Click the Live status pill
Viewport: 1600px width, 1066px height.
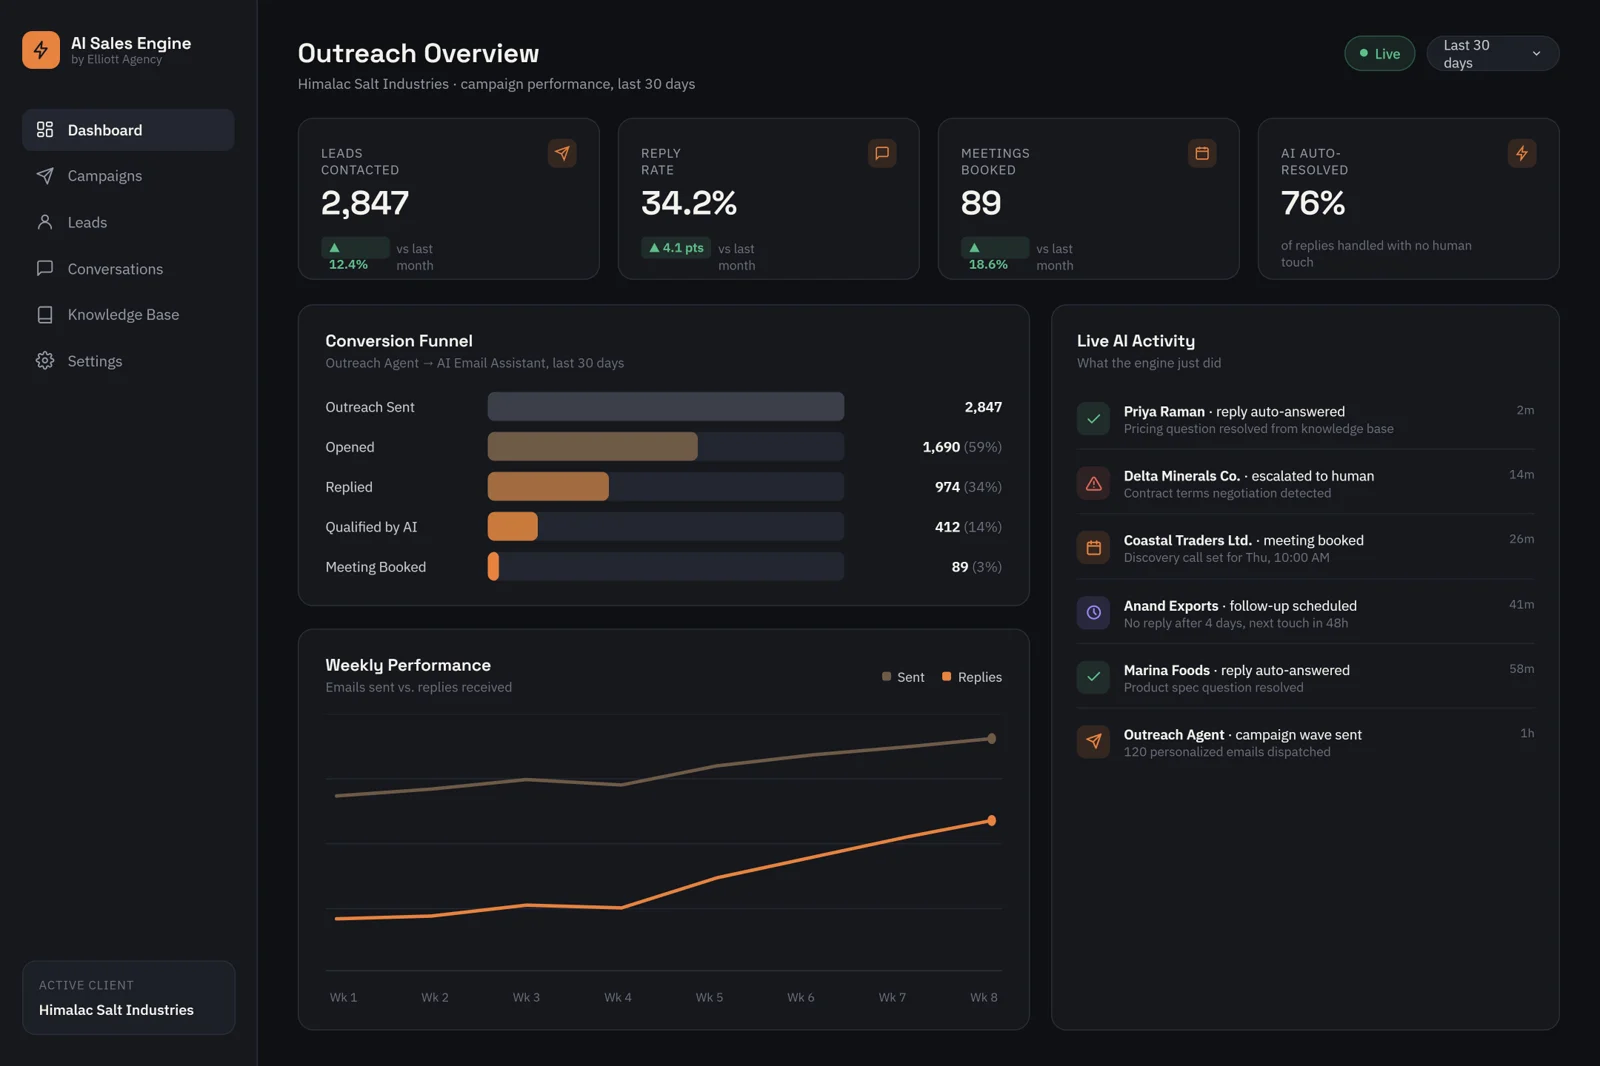(x=1379, y=54)
